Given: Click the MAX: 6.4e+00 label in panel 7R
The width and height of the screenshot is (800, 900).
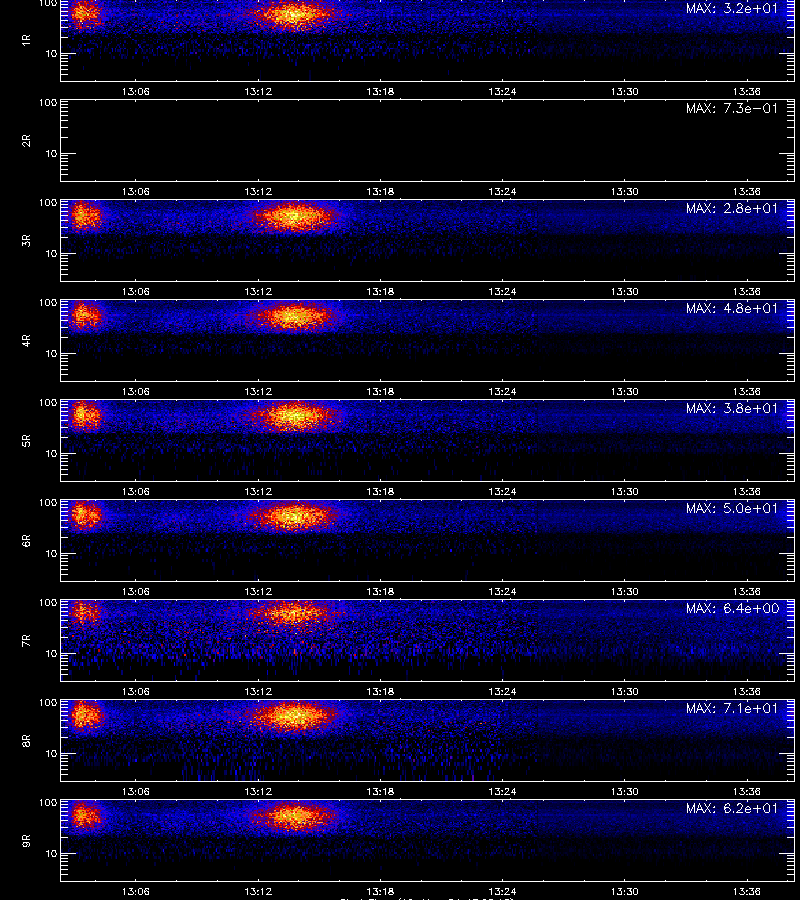Looking at the screenshot, I should click(x=732, y=608).
